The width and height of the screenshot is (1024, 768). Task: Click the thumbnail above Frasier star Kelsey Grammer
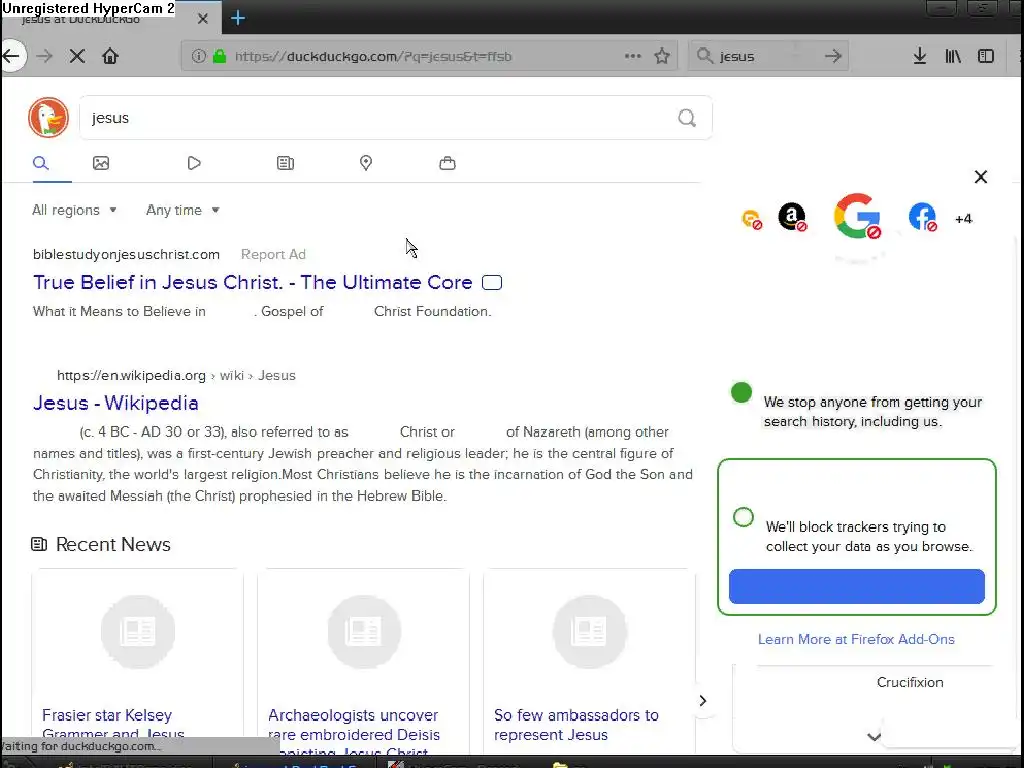pos(138,632)
